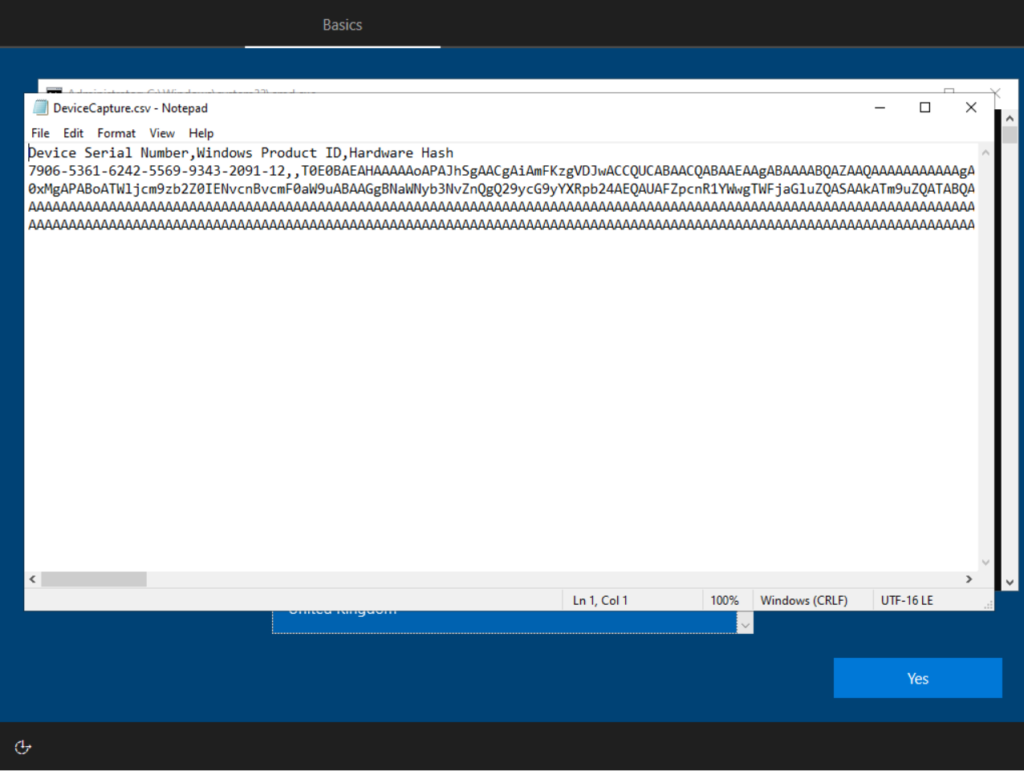Click the zoom level indicator showing 100%

click(x=727, y=599)
